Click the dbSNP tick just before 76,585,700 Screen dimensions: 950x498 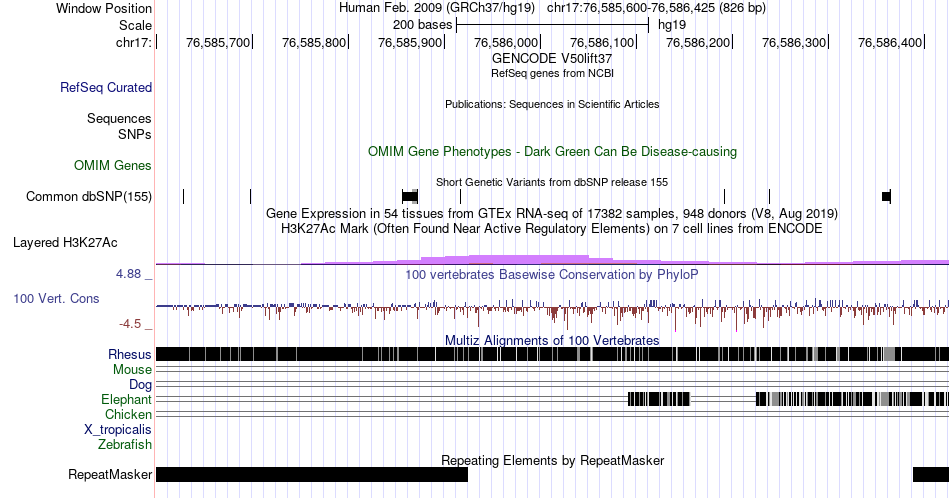point(250,196)
